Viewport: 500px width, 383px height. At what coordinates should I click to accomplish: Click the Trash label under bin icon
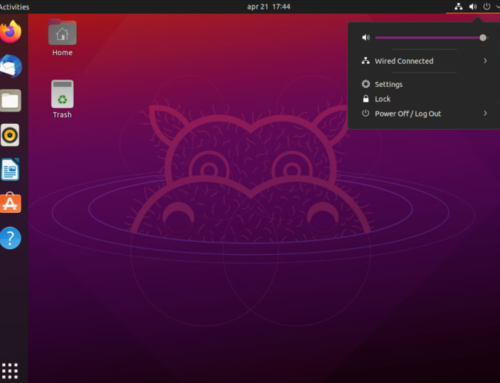(62, 115)
